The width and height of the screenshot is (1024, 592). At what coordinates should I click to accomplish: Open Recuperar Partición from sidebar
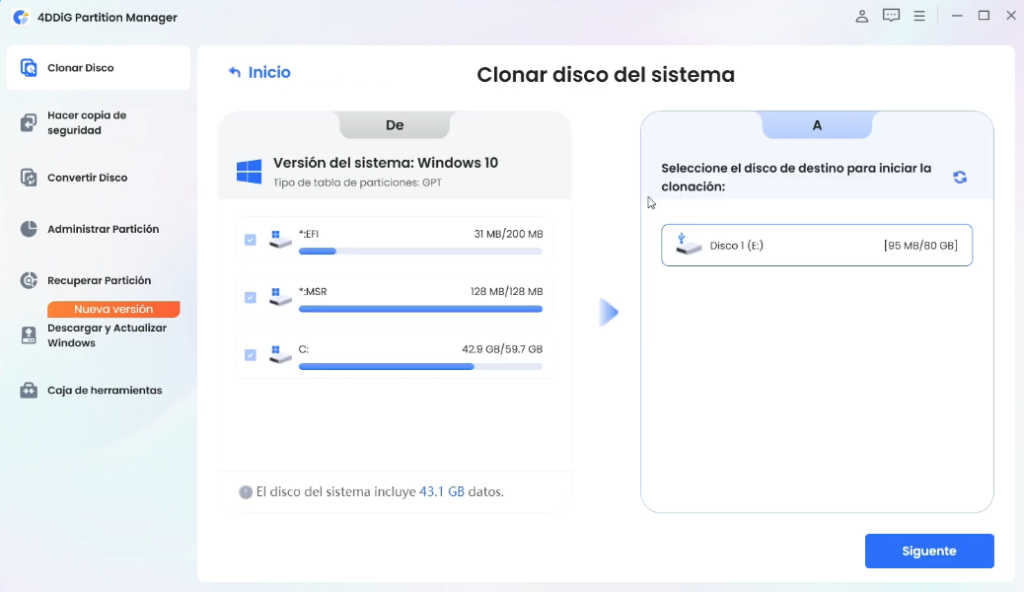pos(97,281)
